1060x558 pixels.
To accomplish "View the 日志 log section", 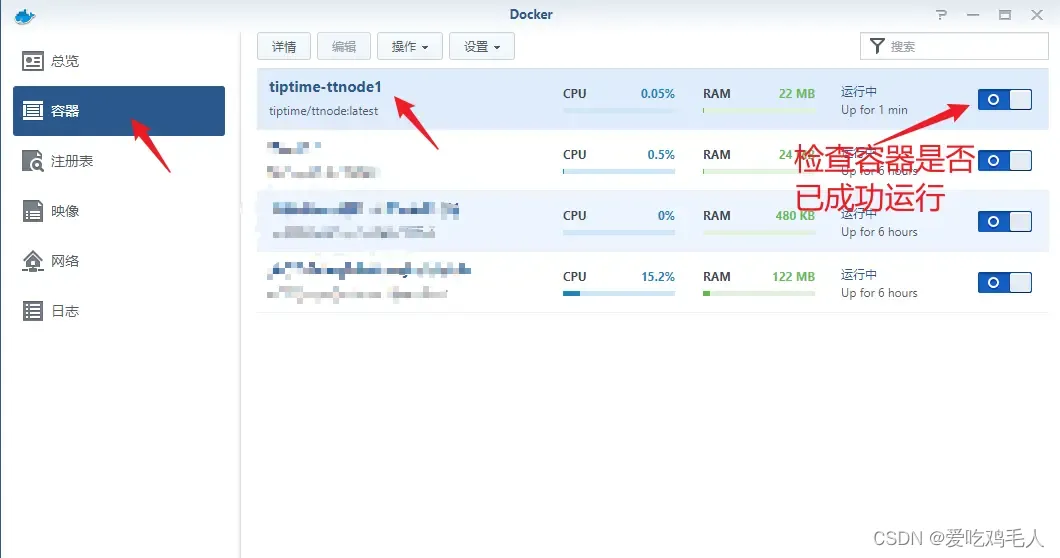I will point(119,311).
